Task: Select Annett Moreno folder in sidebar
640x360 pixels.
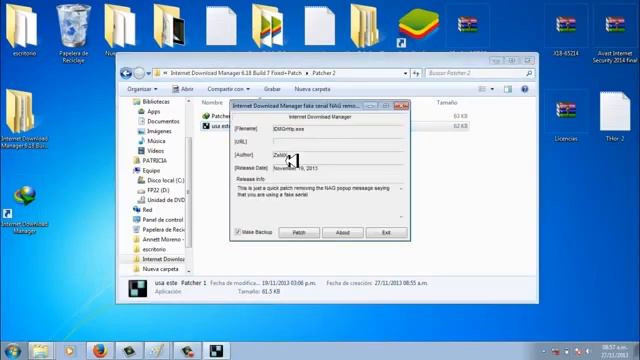Action: [159, 239]
